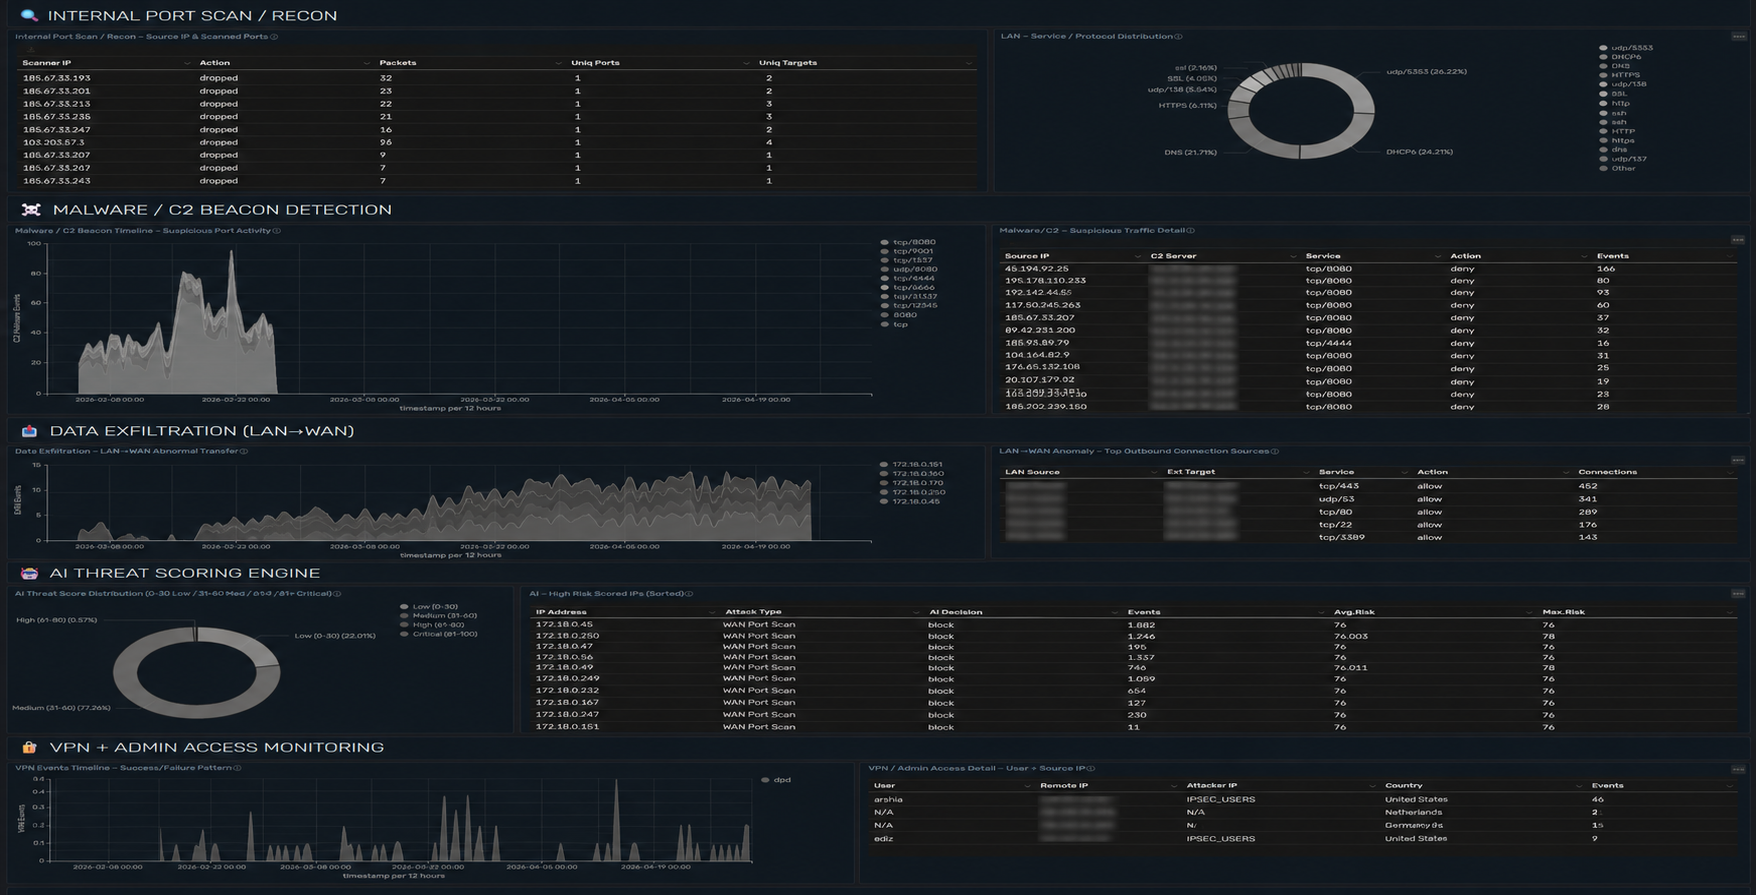The width and height of the screenshot is (1756, 895).
Task: Open options menu of Malware/C2 Suspicious Traffic Detail panel
Action: [1738, 240]
